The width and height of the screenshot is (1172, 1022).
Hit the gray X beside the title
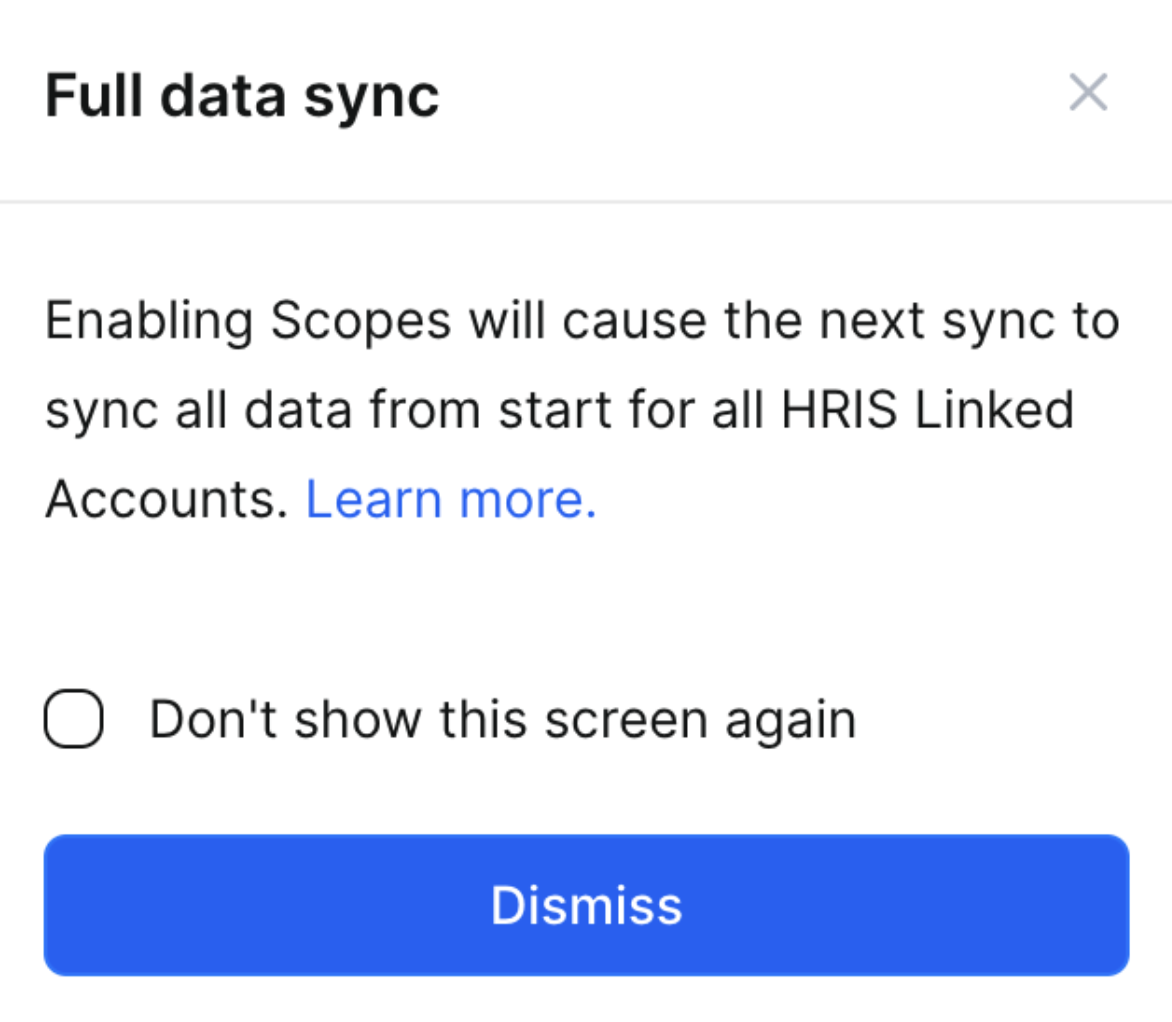1087,93
